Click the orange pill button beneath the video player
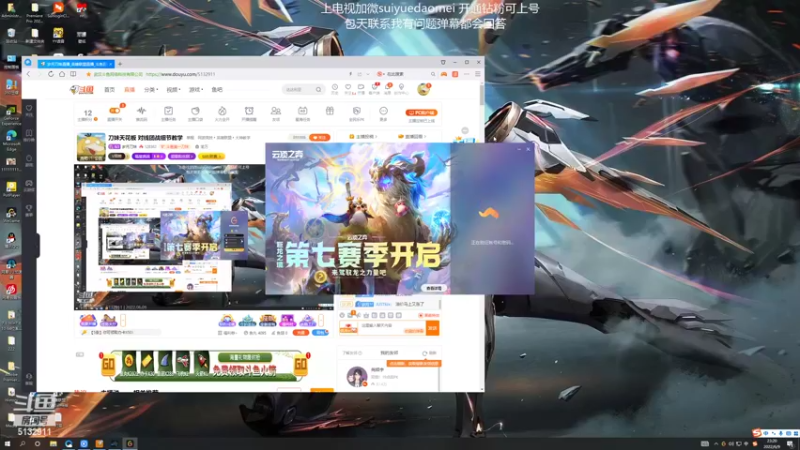The height and width of the screenshot is (450, 800). [301, 333]
